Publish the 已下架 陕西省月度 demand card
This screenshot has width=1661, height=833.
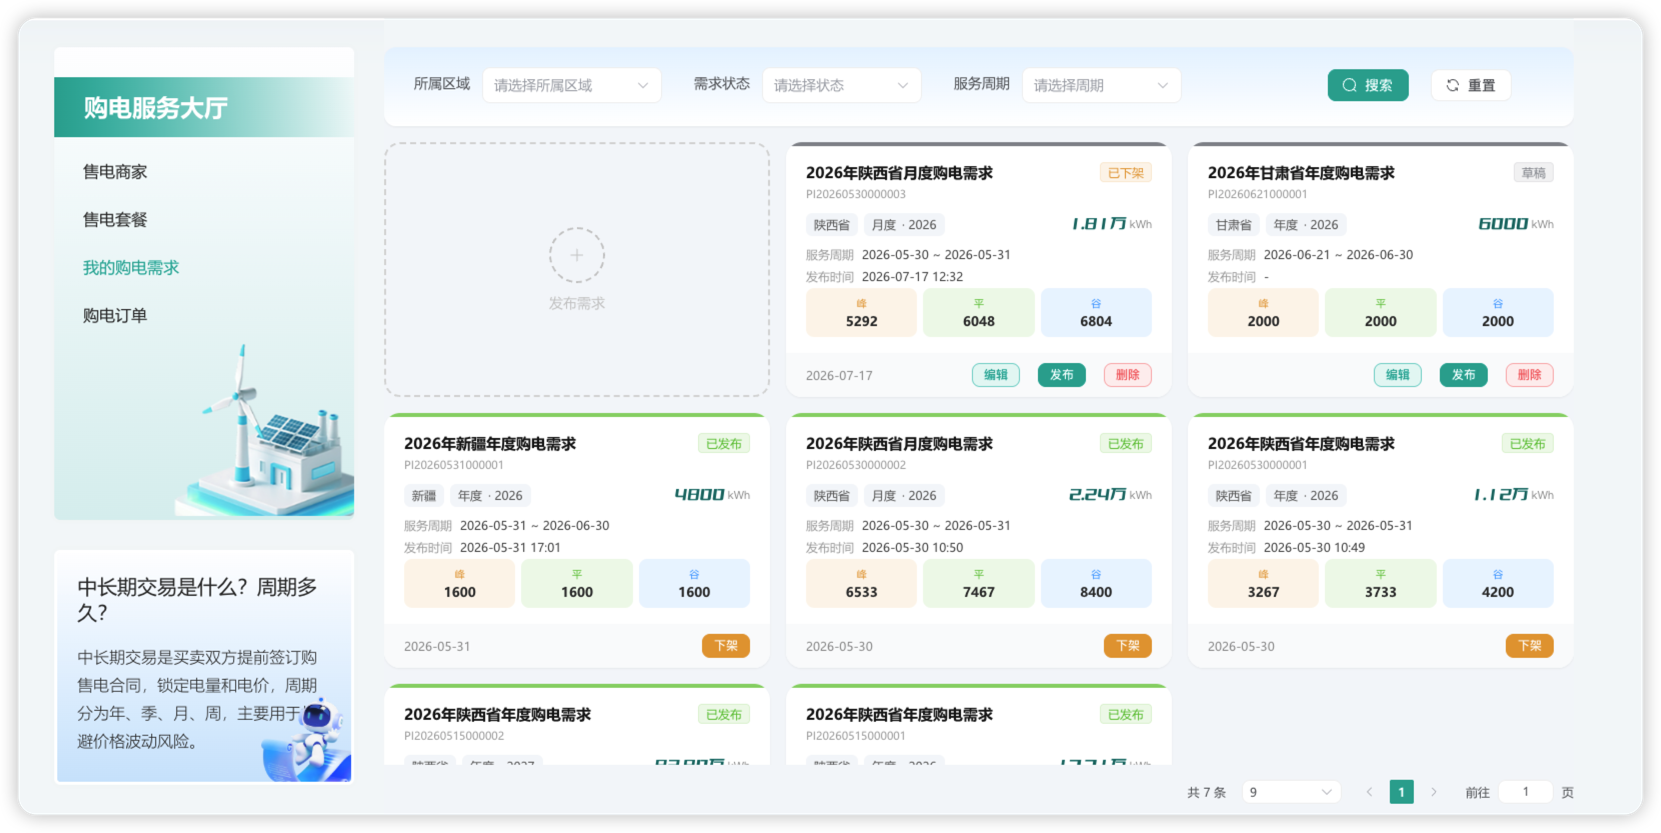(1062, 375)
